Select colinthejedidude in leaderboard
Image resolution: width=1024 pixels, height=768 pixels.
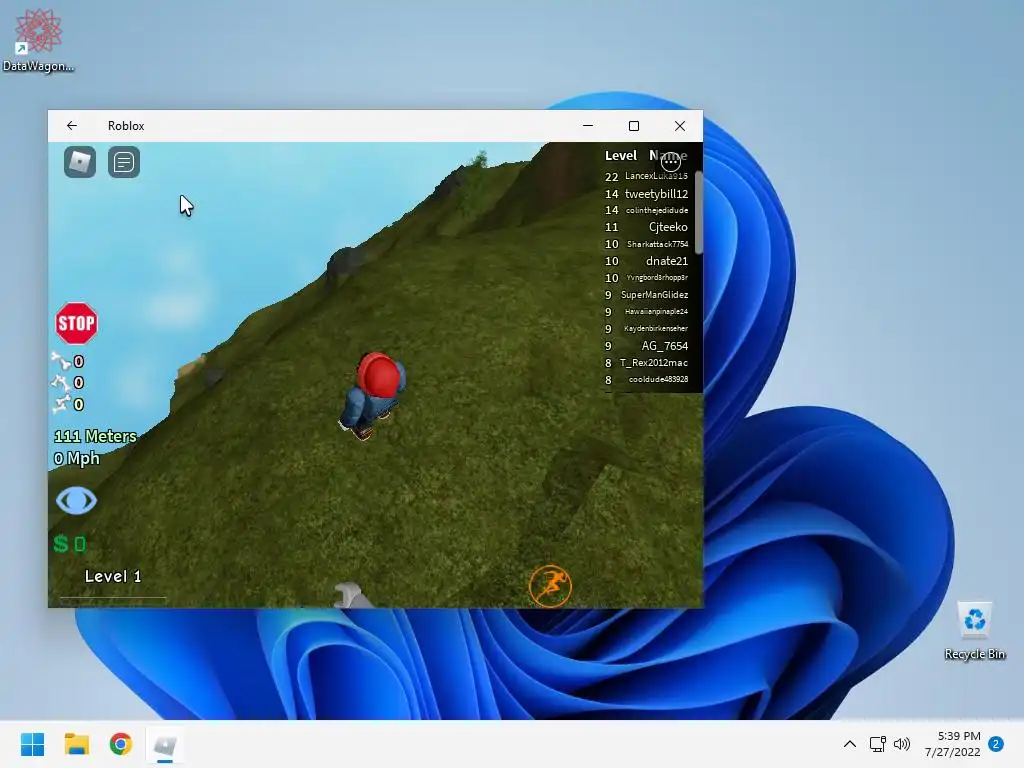click(x=657, y=210)
